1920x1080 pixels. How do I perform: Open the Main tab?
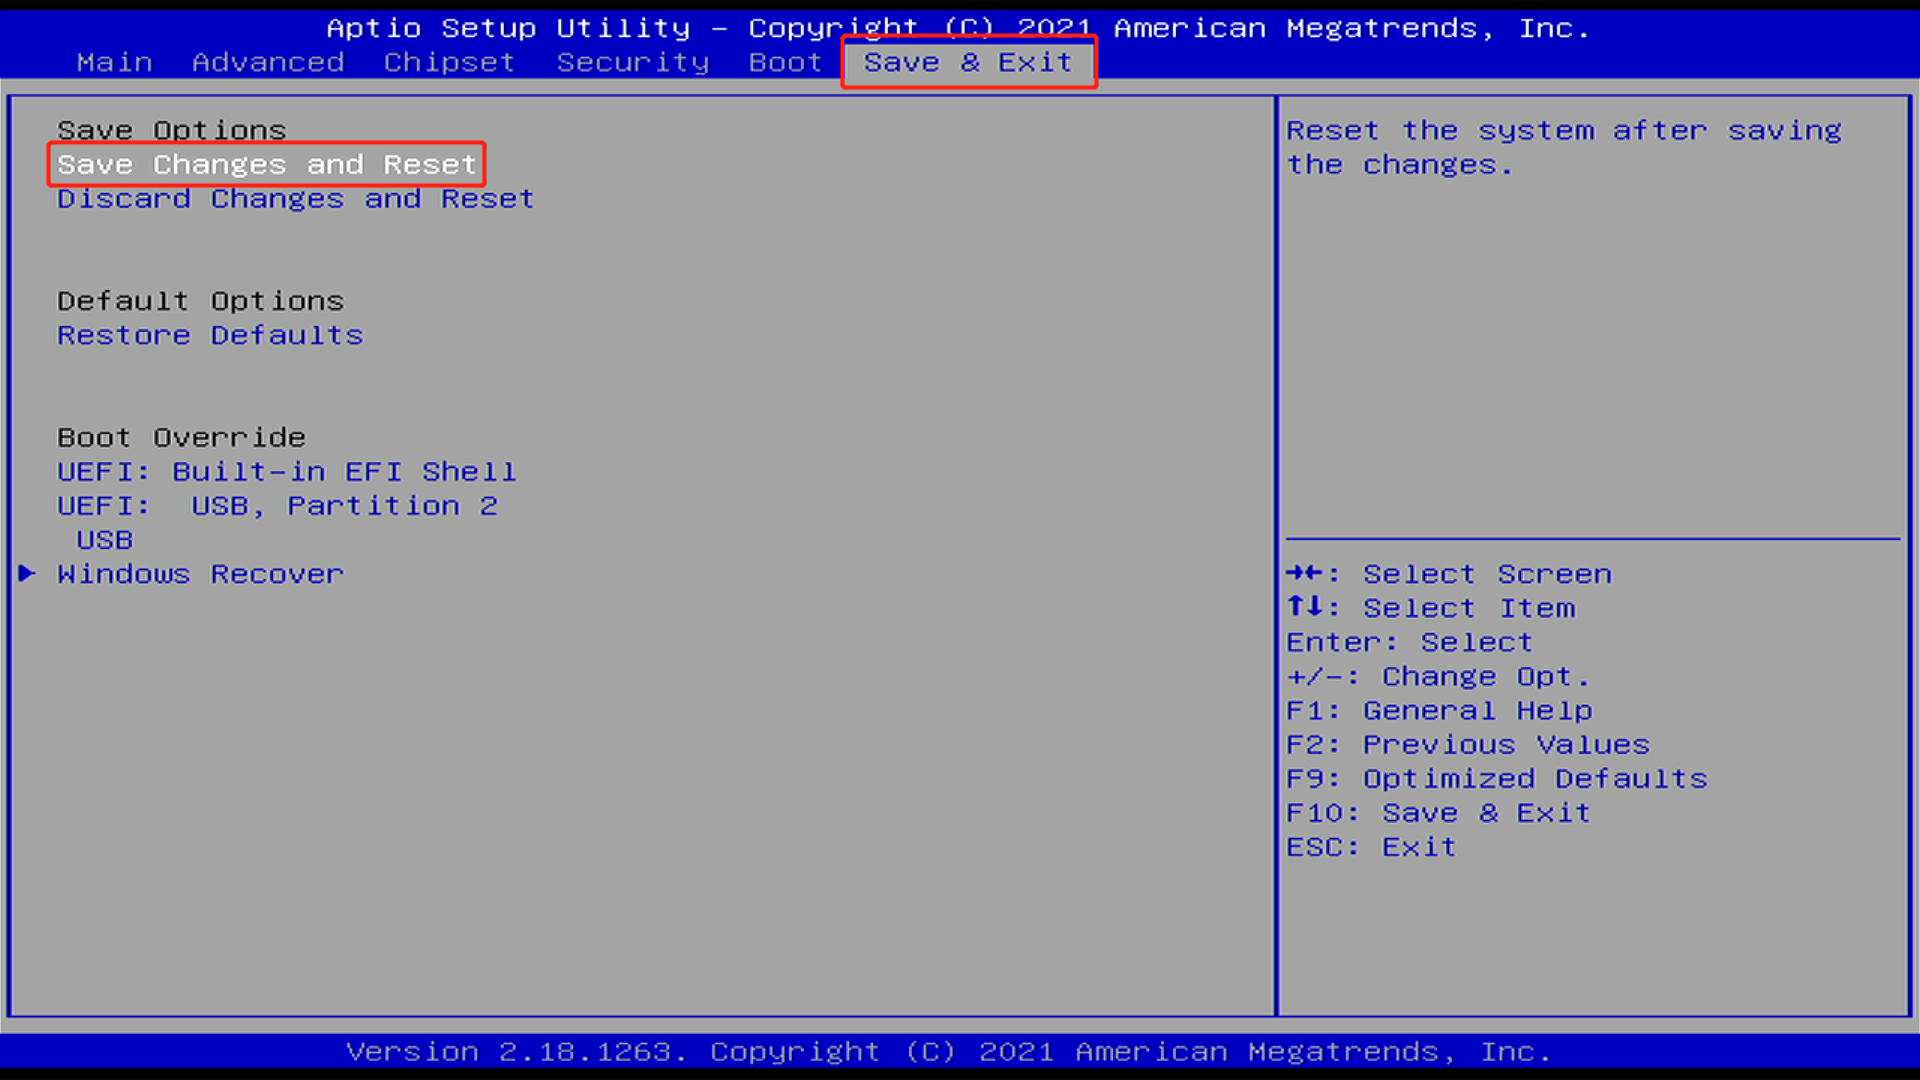pyautogui.click(x=115, y=62)
